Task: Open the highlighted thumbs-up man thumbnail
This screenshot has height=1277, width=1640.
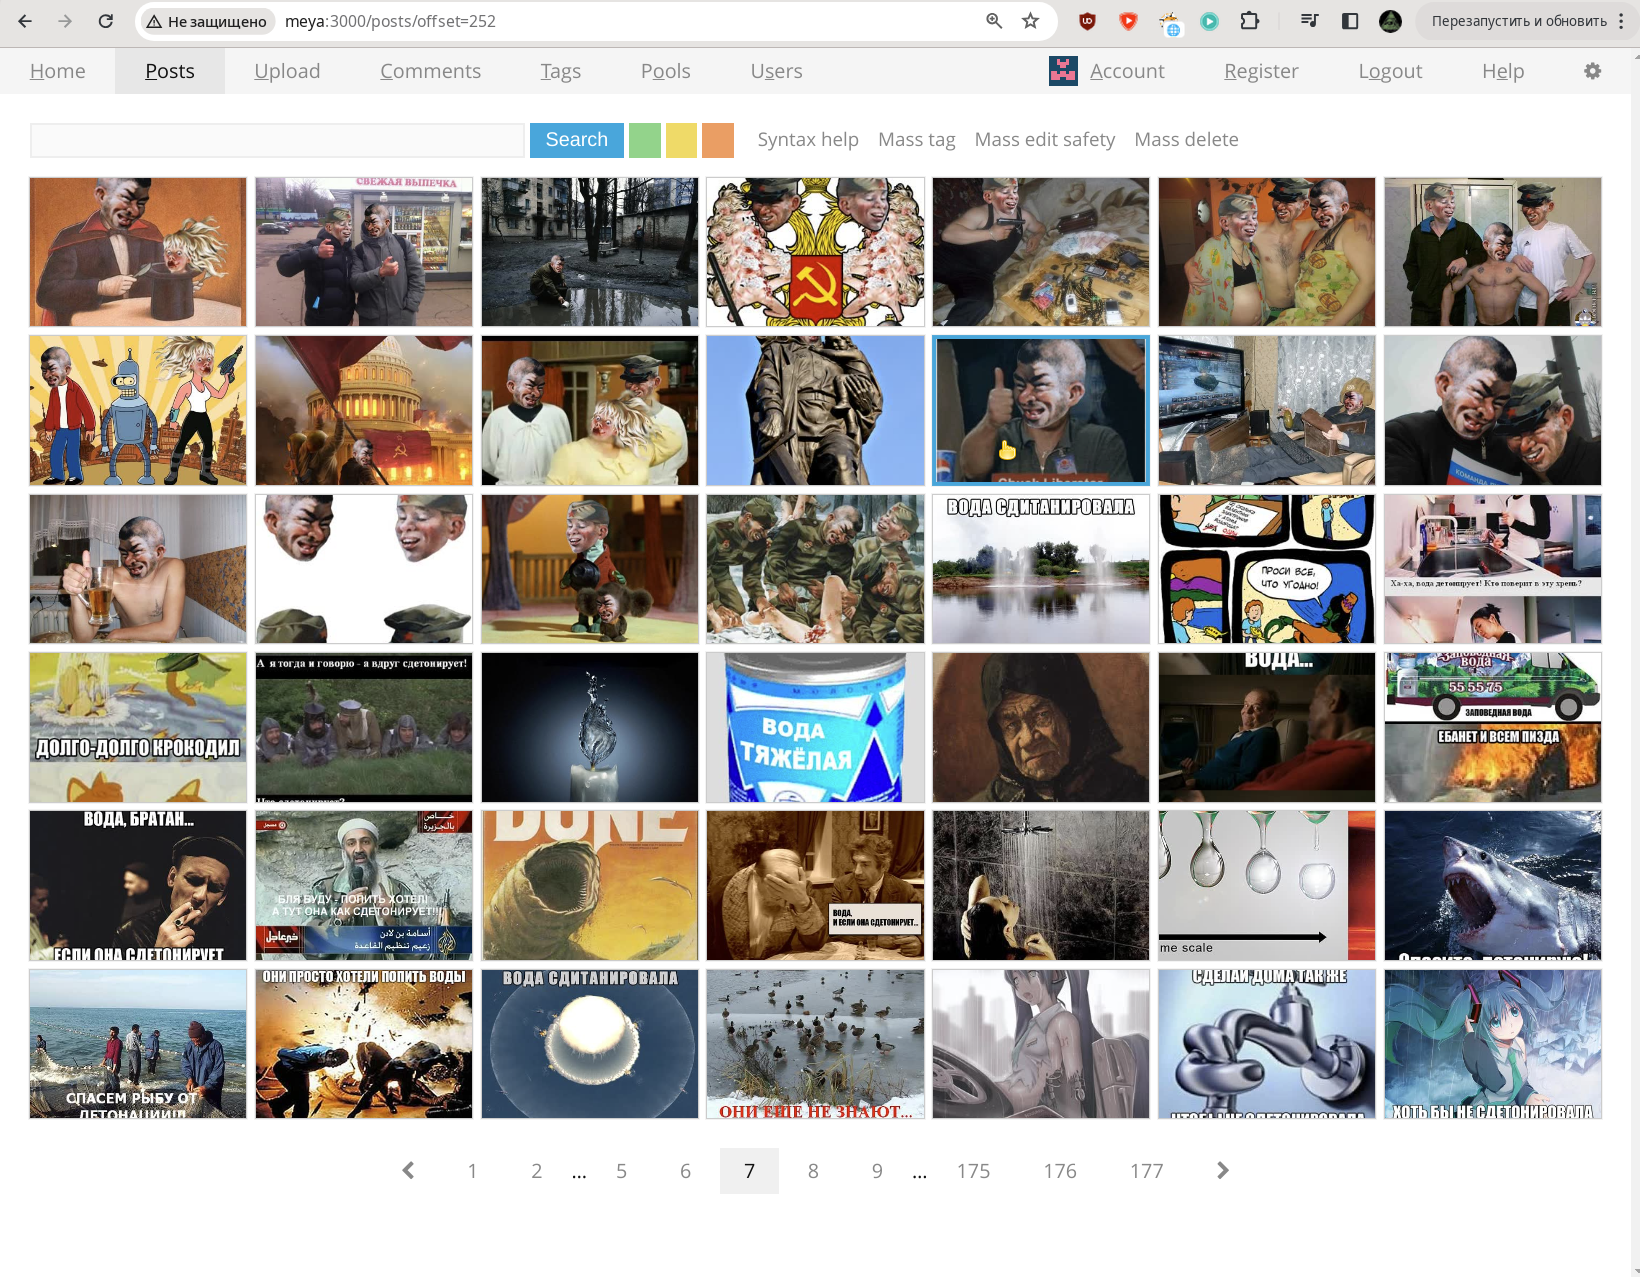Action: tap(1041, 410)
